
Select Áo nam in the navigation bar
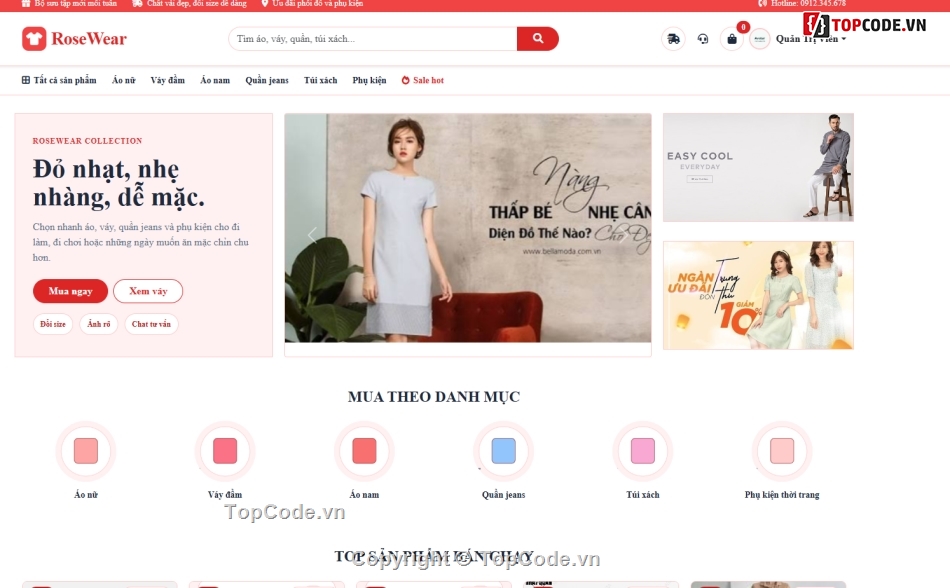click(215, 80)
